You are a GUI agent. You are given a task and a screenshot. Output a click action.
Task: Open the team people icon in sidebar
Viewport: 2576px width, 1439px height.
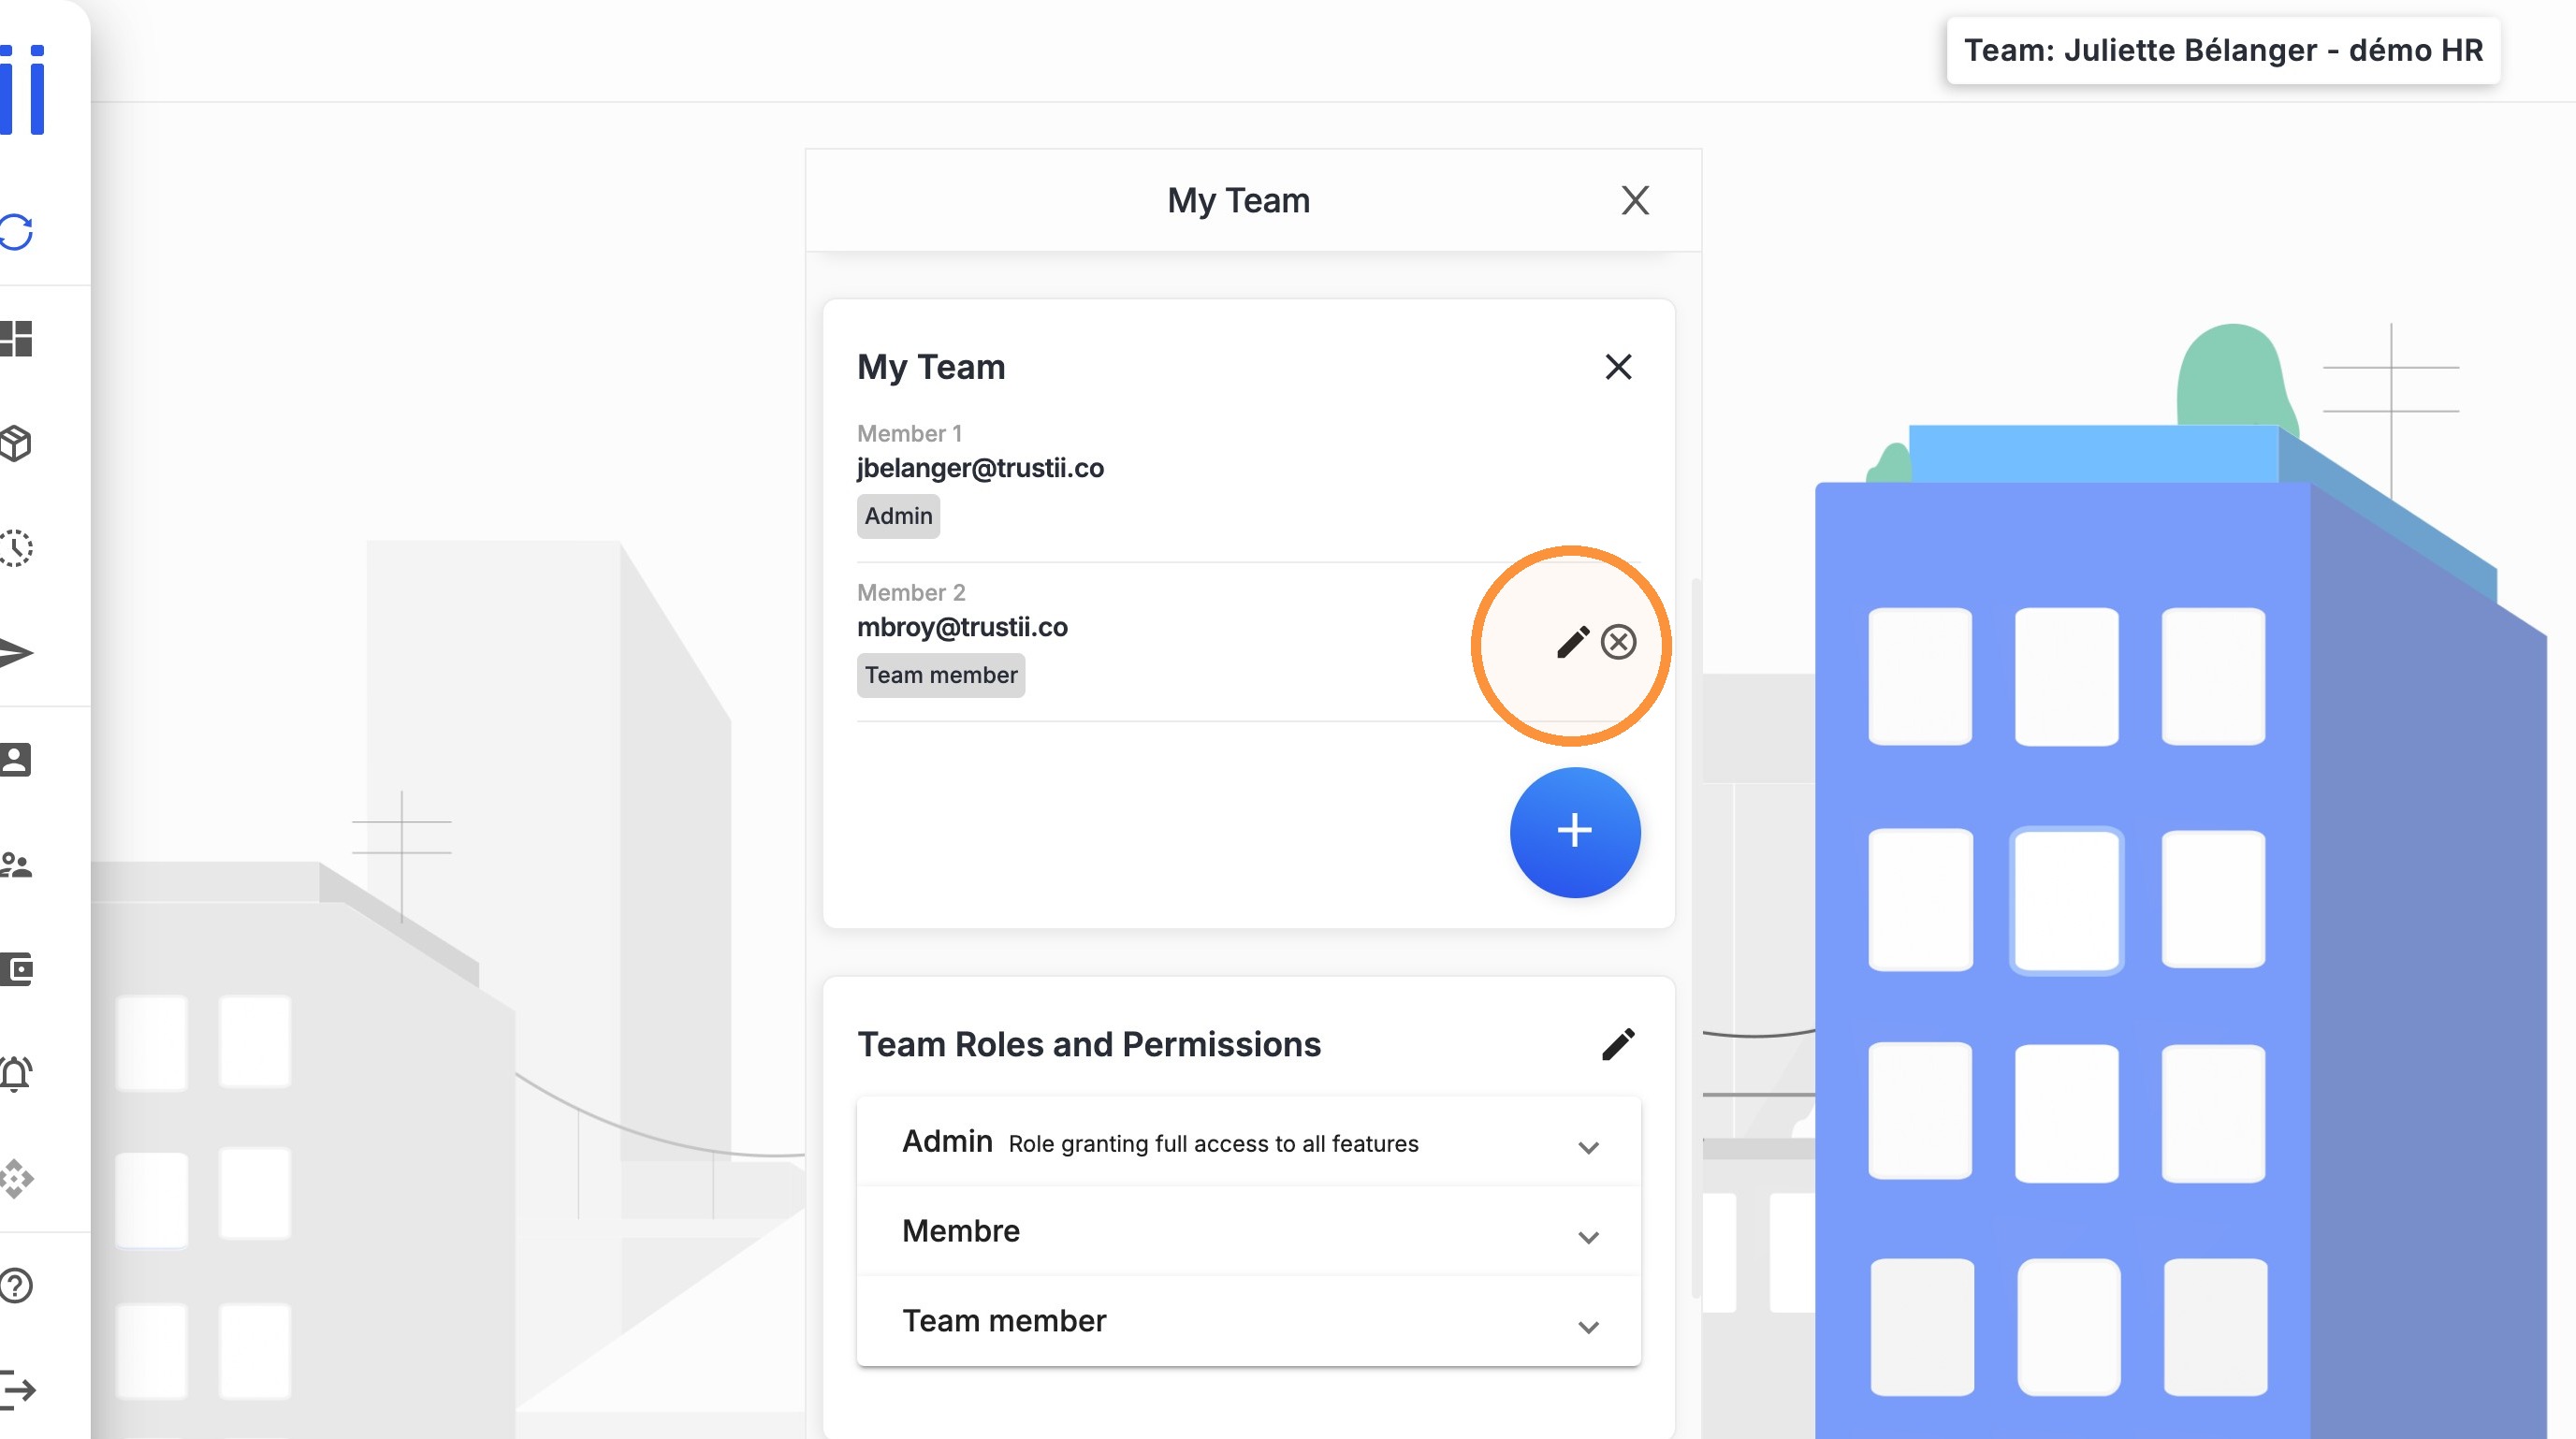click(x=16, y=865)
